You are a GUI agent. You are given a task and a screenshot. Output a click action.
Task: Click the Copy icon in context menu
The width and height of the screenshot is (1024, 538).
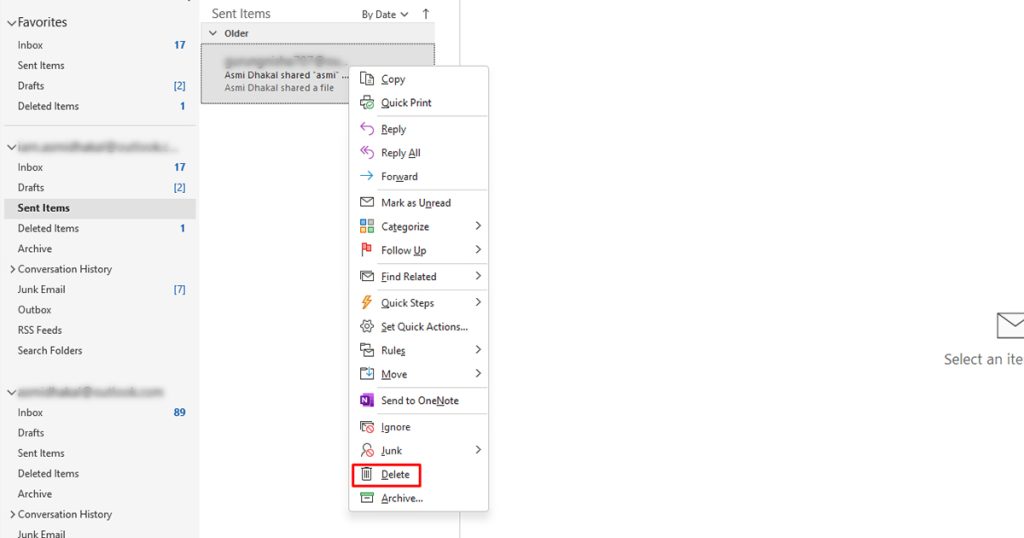point(367,79)
